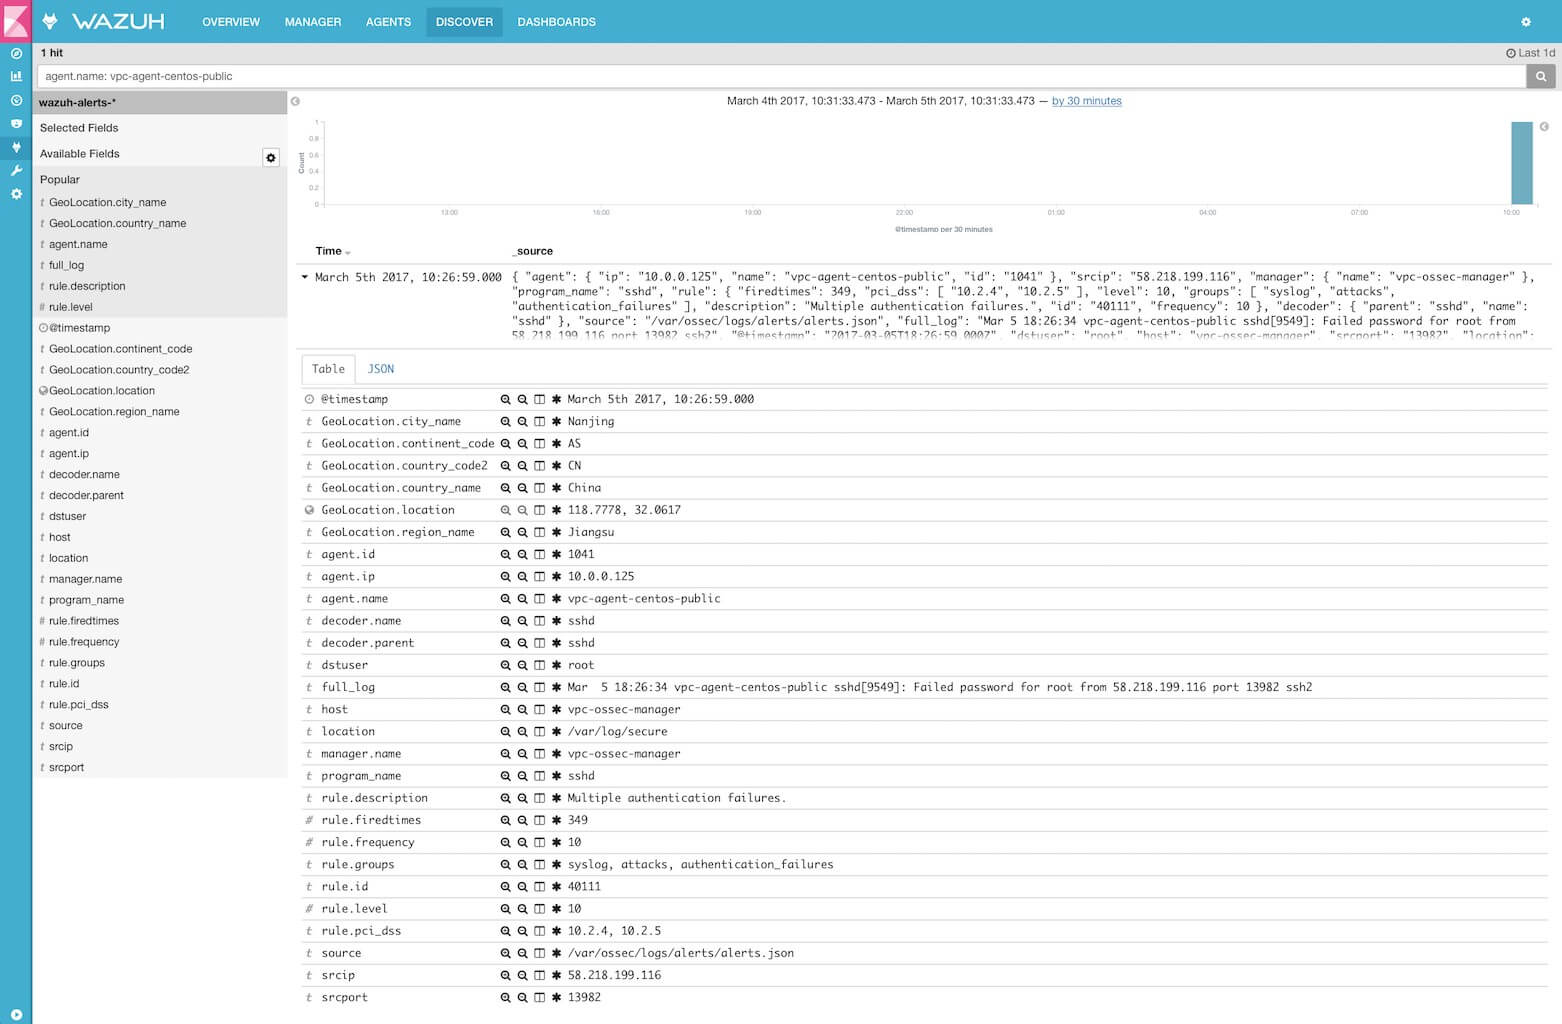The width and height of the screenshot is (1562, 1024).
Task: Open the Discover compass icon in the left sidebar
Action: (16, 53)
